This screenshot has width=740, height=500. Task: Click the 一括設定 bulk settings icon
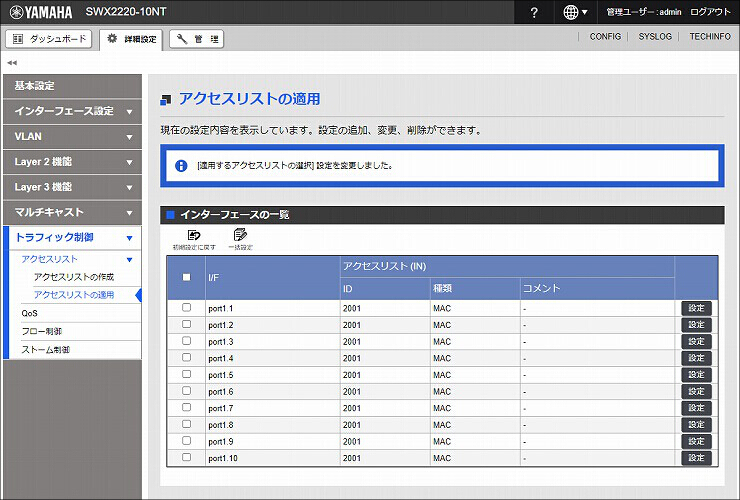click(240, 239)
